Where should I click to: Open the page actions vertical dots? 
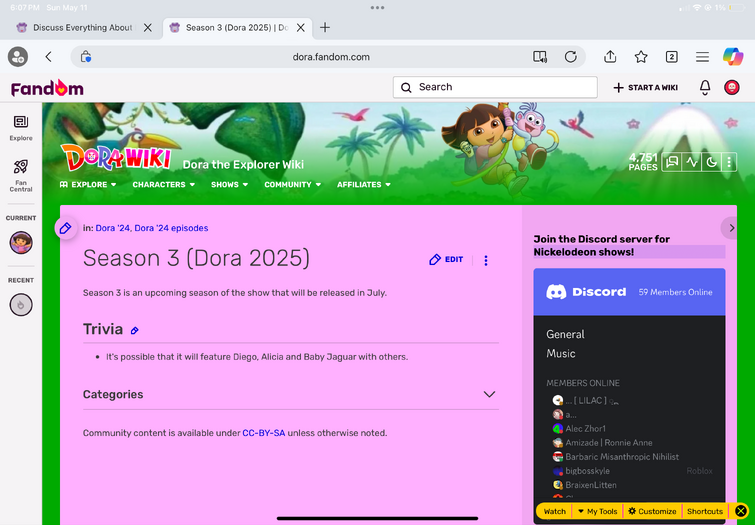[486, 261]
